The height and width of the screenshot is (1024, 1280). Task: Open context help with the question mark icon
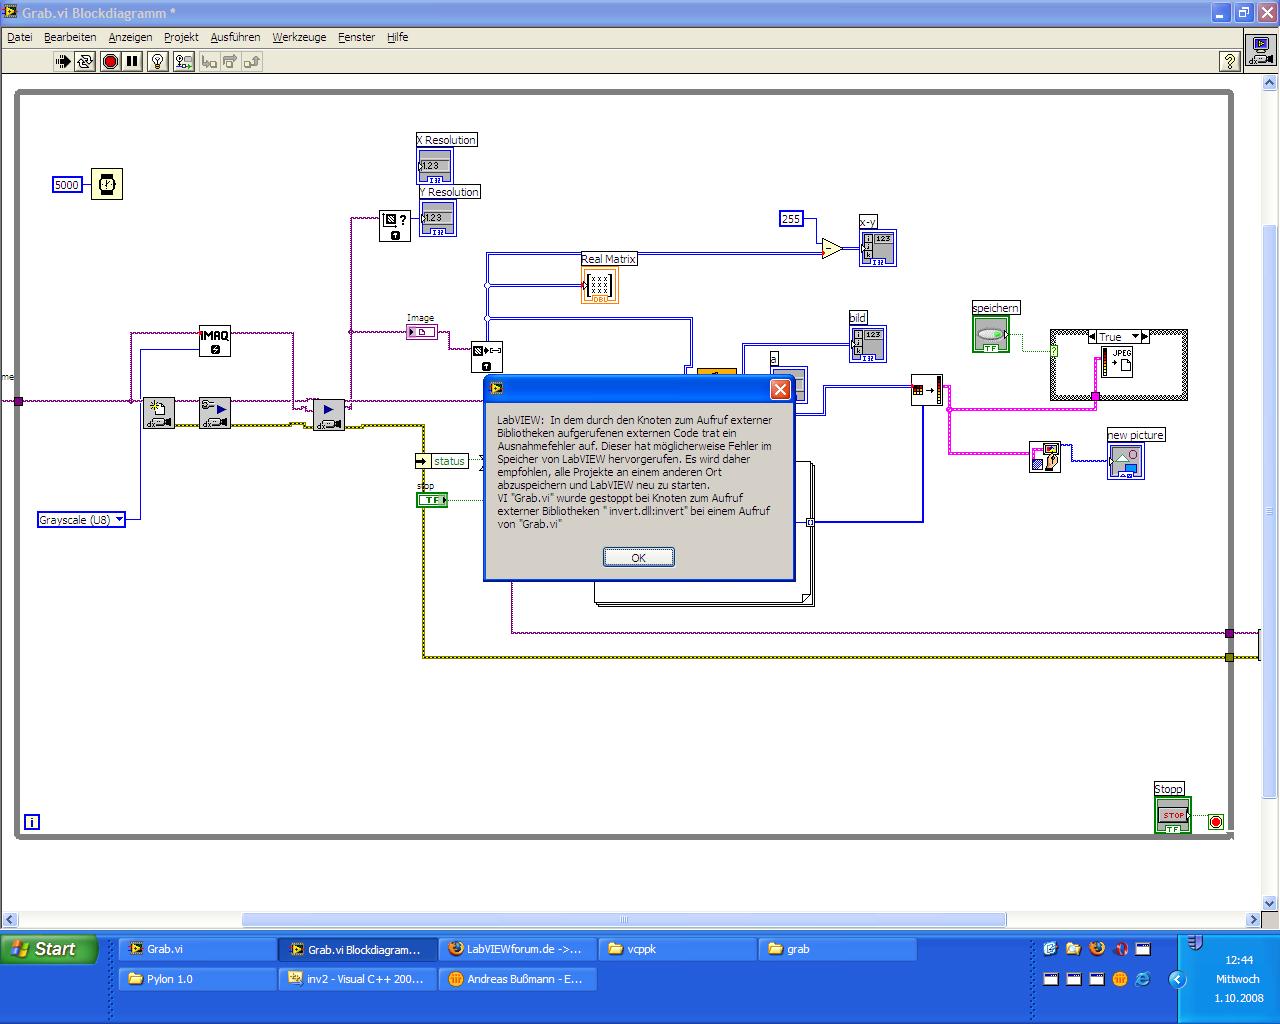click(x=1229, y=62)
